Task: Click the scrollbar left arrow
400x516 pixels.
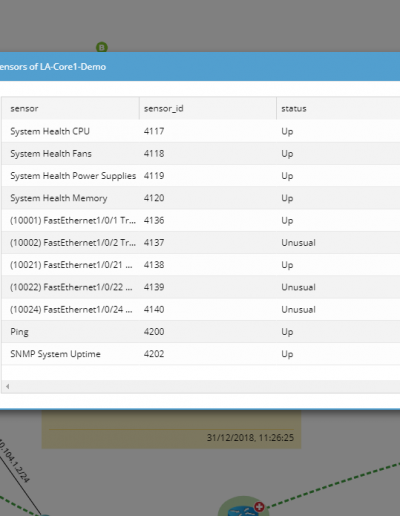Action: pos(7,386)
